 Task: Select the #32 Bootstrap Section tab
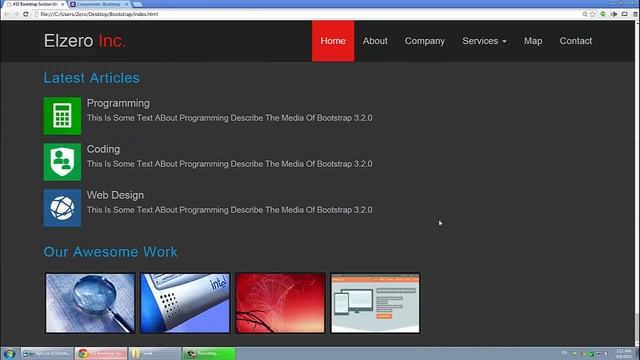tap(35, 4)
